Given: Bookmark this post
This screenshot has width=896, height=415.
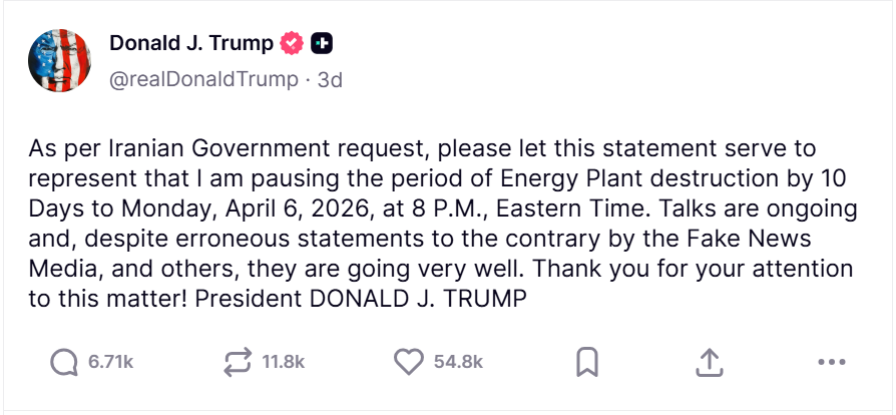Looking at the screenshot, I should point(587,362).
